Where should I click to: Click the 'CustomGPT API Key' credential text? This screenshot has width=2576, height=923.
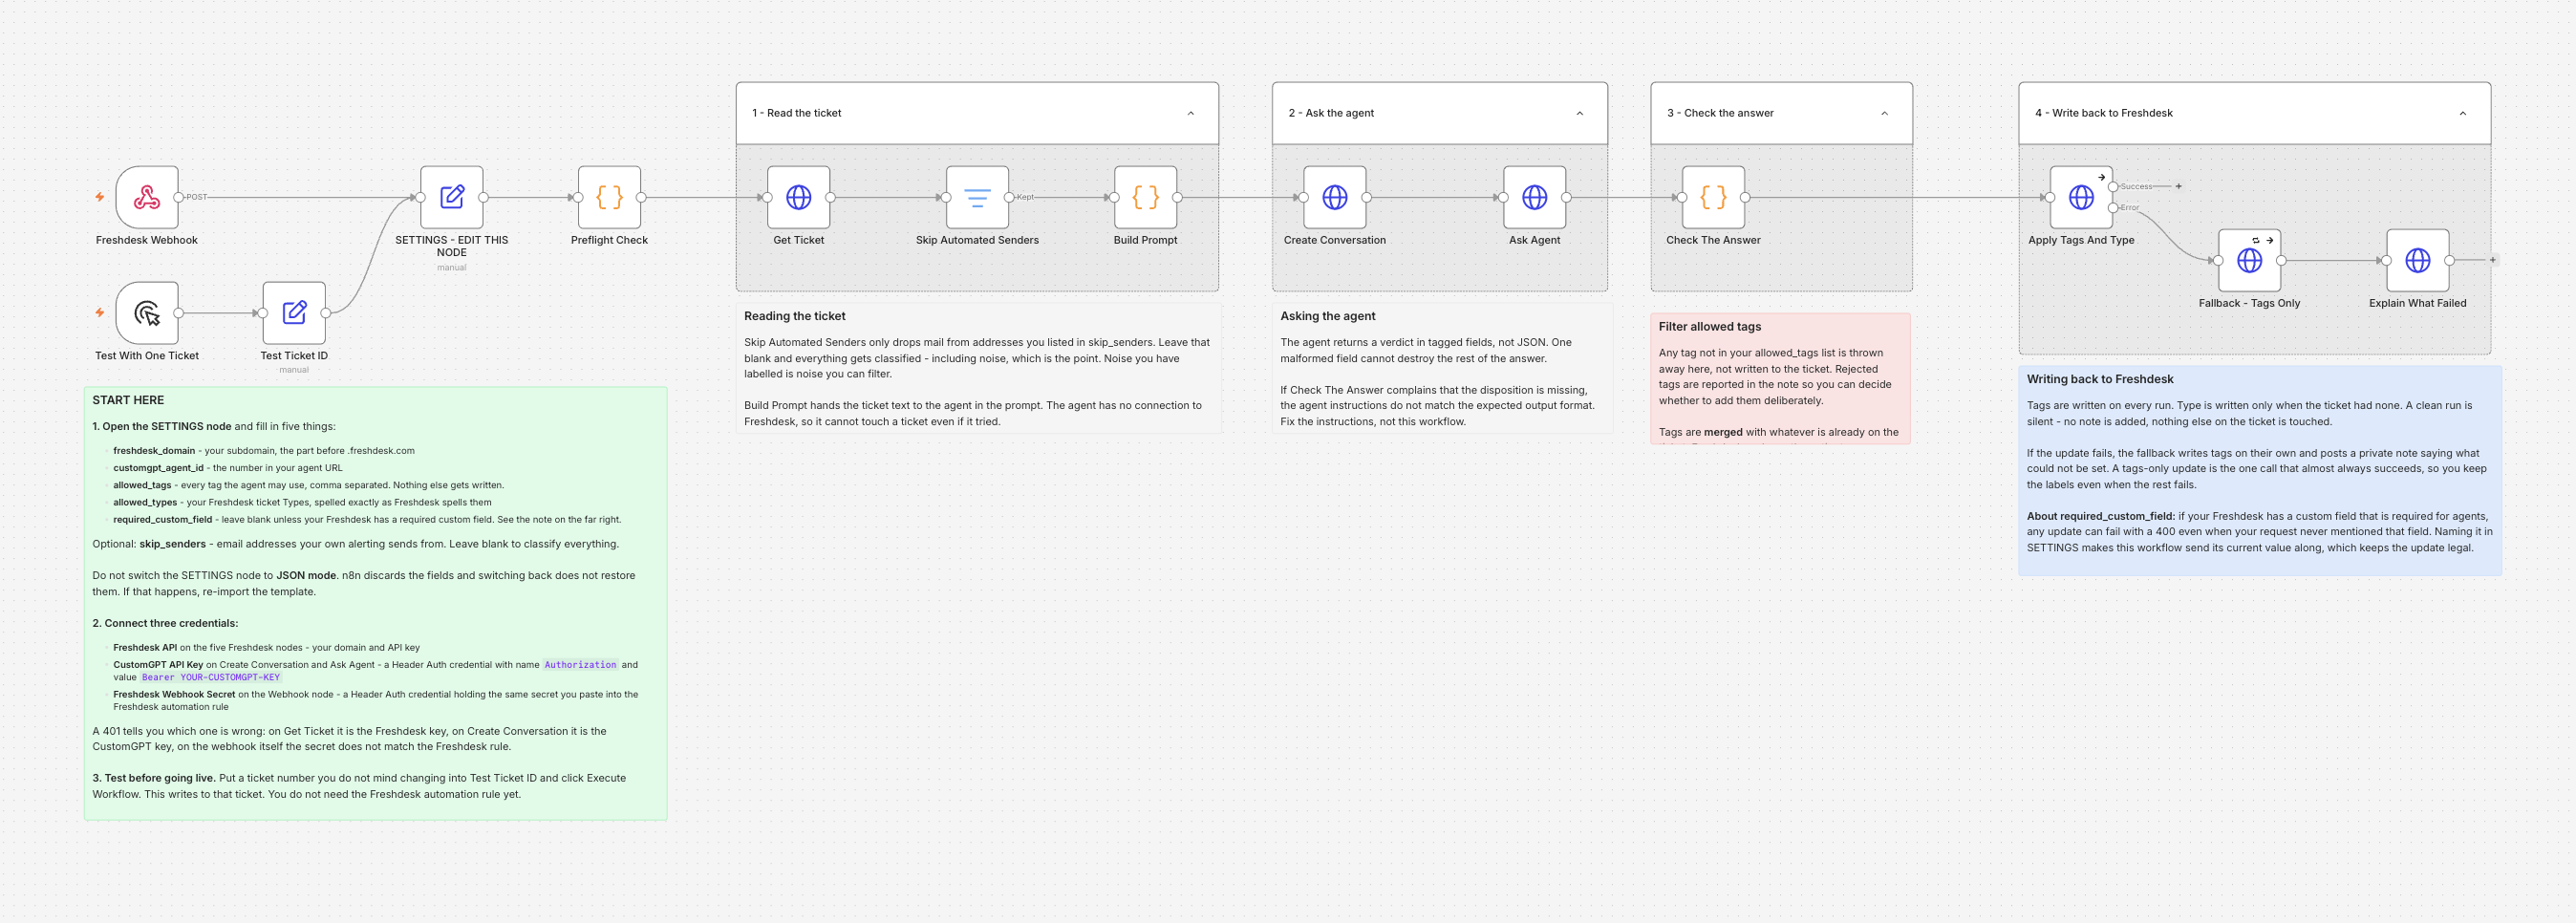(x=158, y=665)
